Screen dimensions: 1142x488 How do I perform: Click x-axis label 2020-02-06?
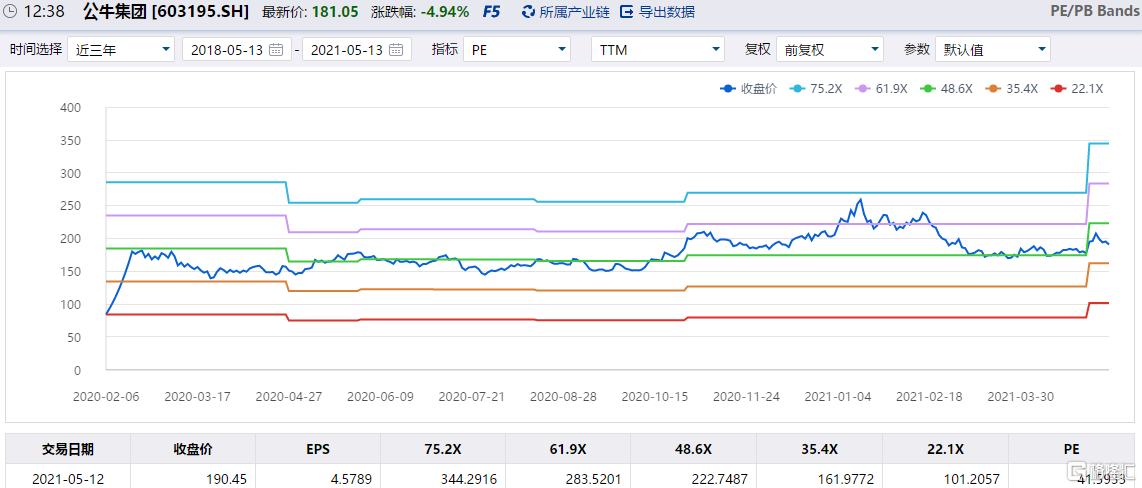point(106,397)
